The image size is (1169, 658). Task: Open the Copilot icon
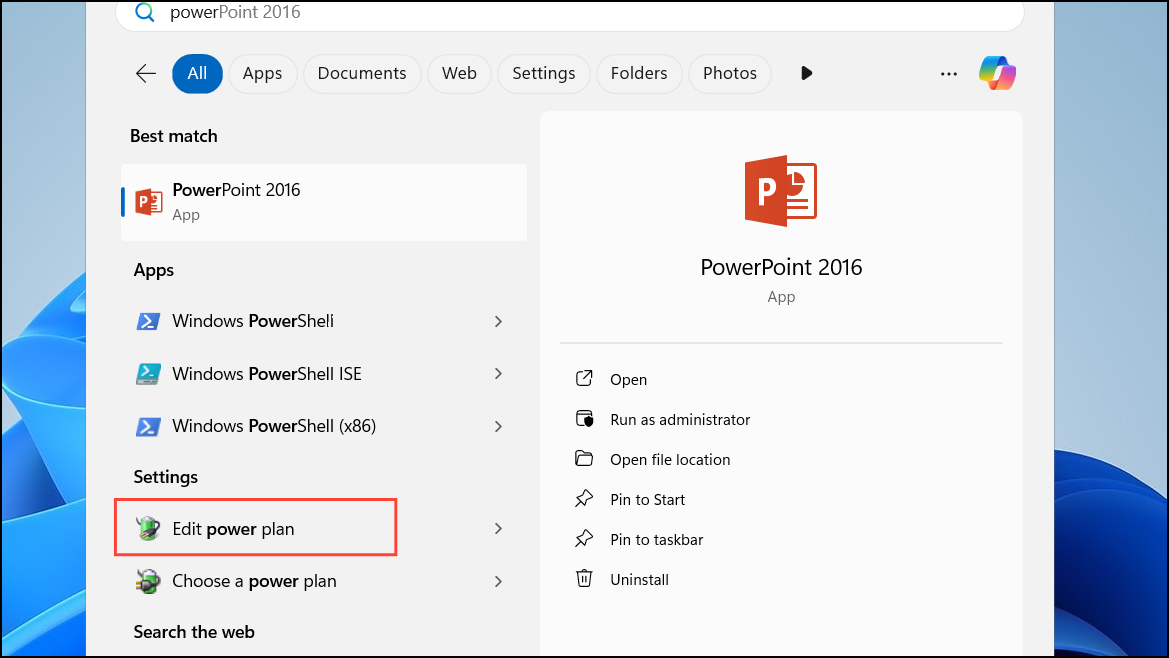997,73
